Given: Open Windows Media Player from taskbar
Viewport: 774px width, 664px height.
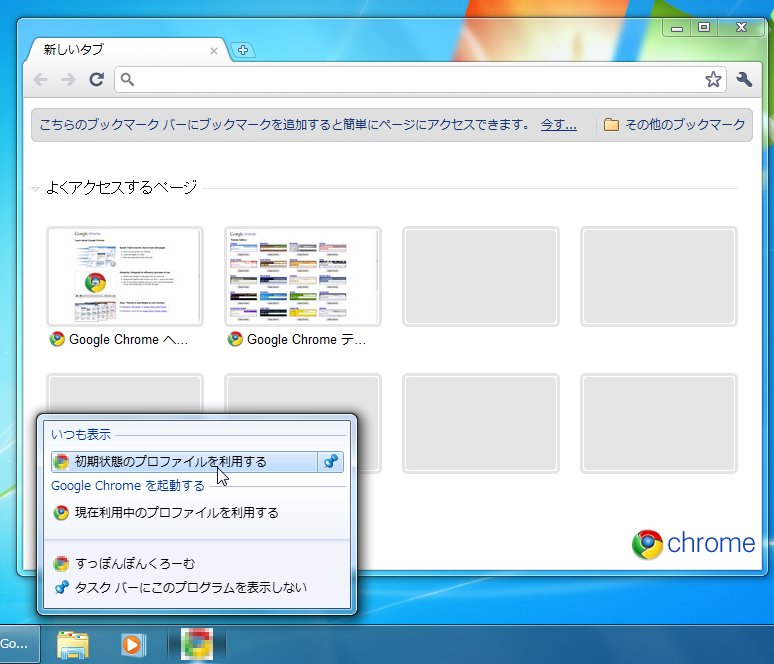Looking at the screenshot, I should [x=133, y=644].
